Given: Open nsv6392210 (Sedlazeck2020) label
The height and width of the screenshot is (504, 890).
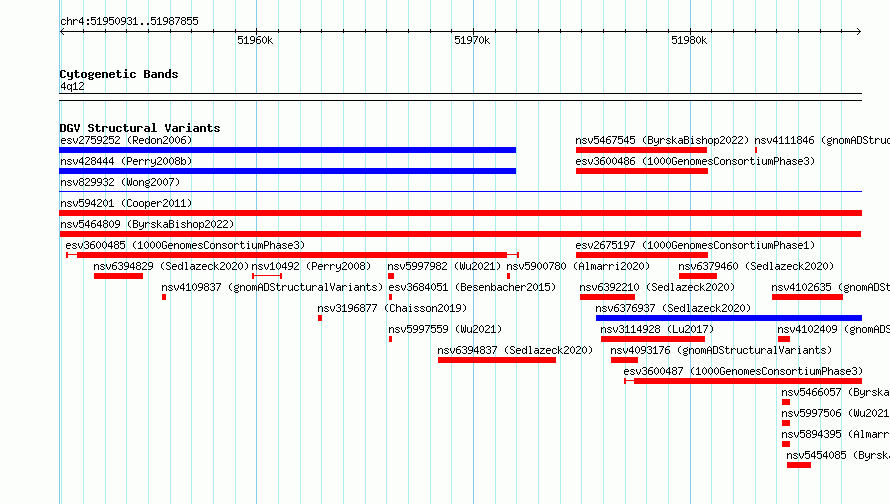Looking at the screenshot, I should click(x=657, y=287).
